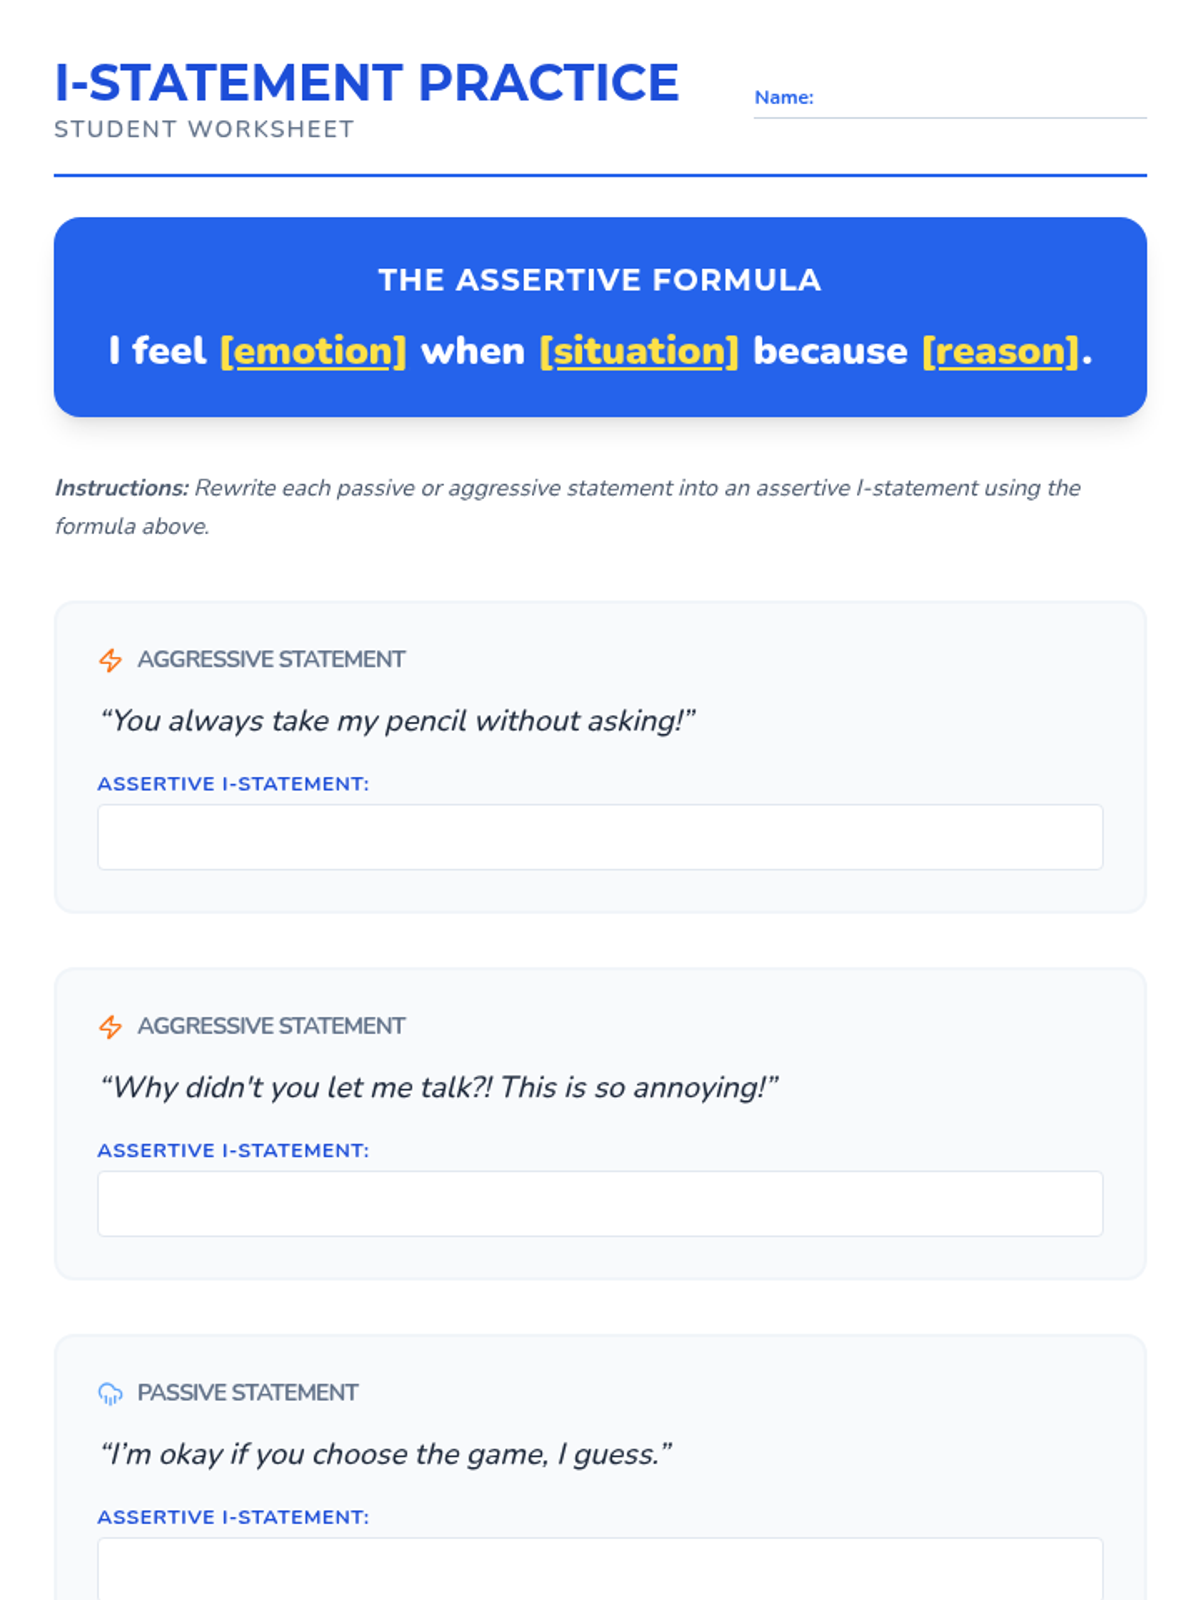This screenshot has height=1600, width=1200.
Task: Click the yellow [situation] placeholder
Action: point(639,351)
